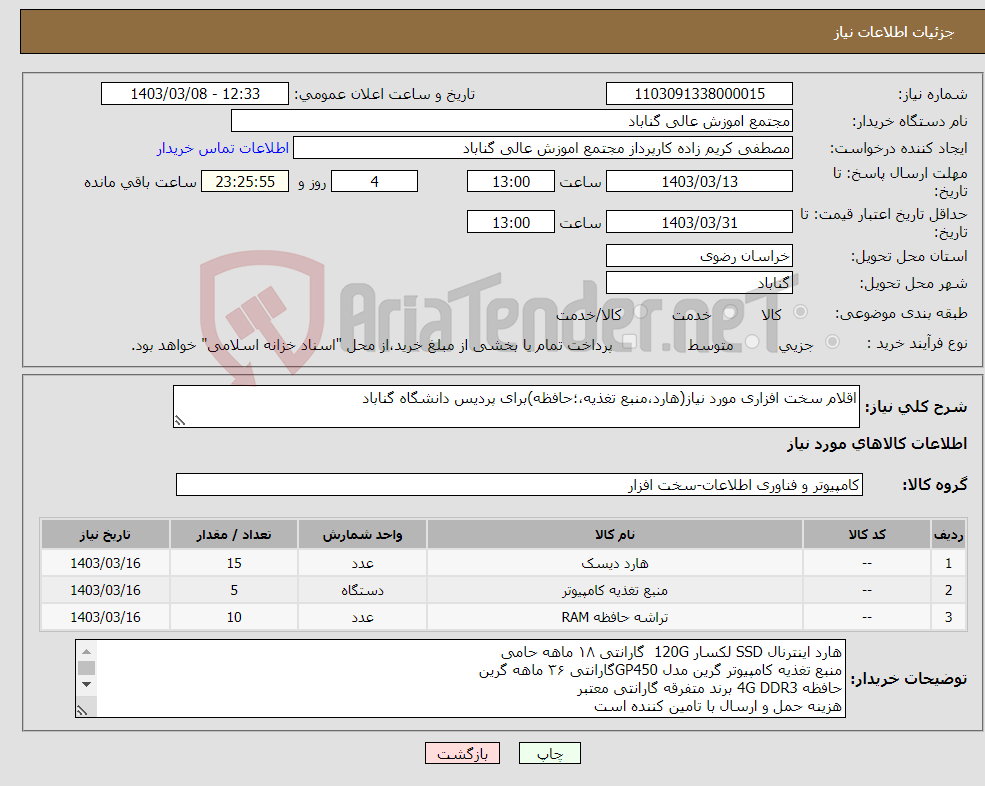Image resolution: width=985 pixels, height=786 pixels.
Task: Click remaining time field 23:25:55
Action: point(245,182)
